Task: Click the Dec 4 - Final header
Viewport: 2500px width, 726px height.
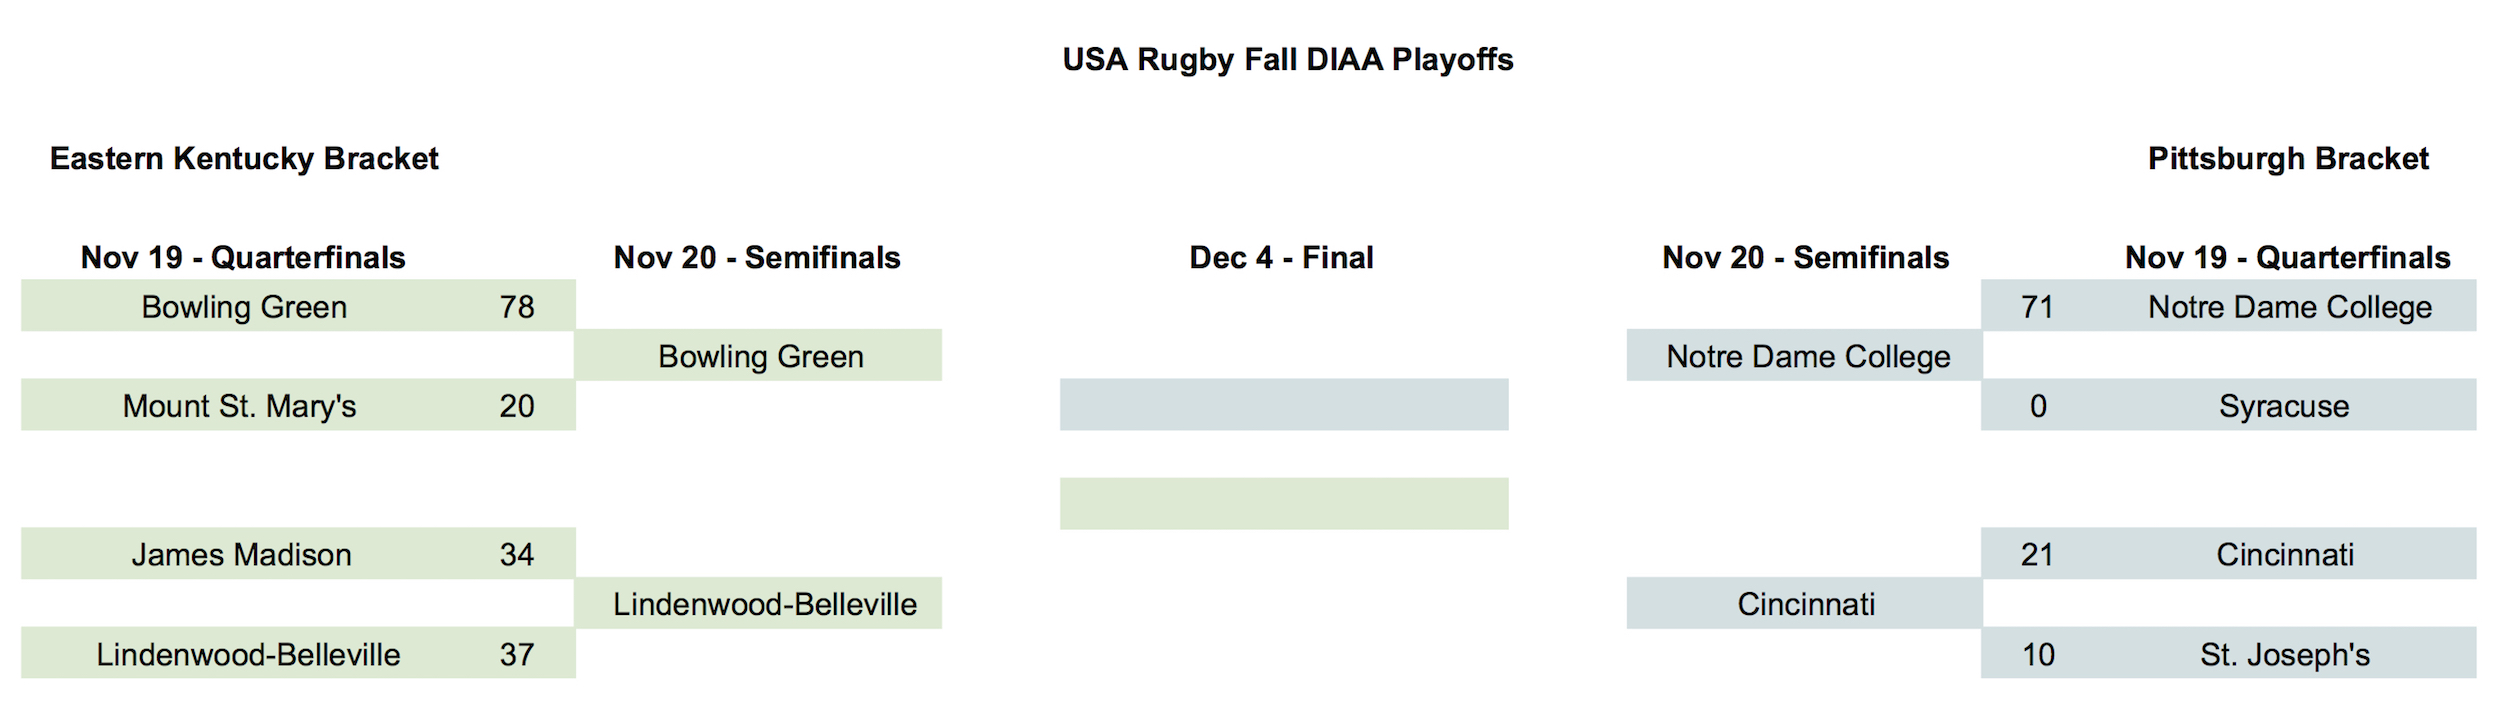Action: pos(1281,257)
